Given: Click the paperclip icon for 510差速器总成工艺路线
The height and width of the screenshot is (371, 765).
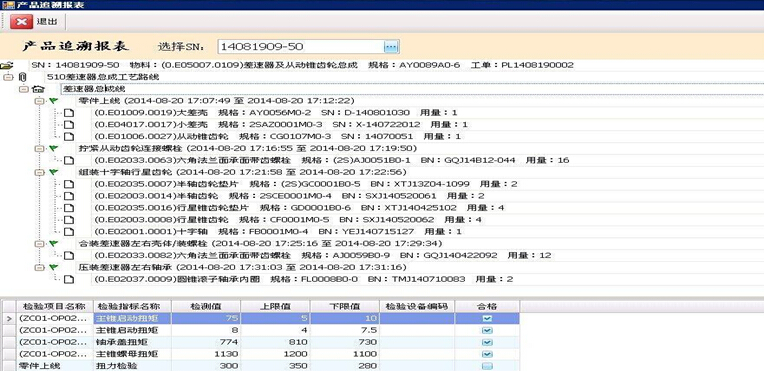Looking at the screenshot, I should point(22,77).
